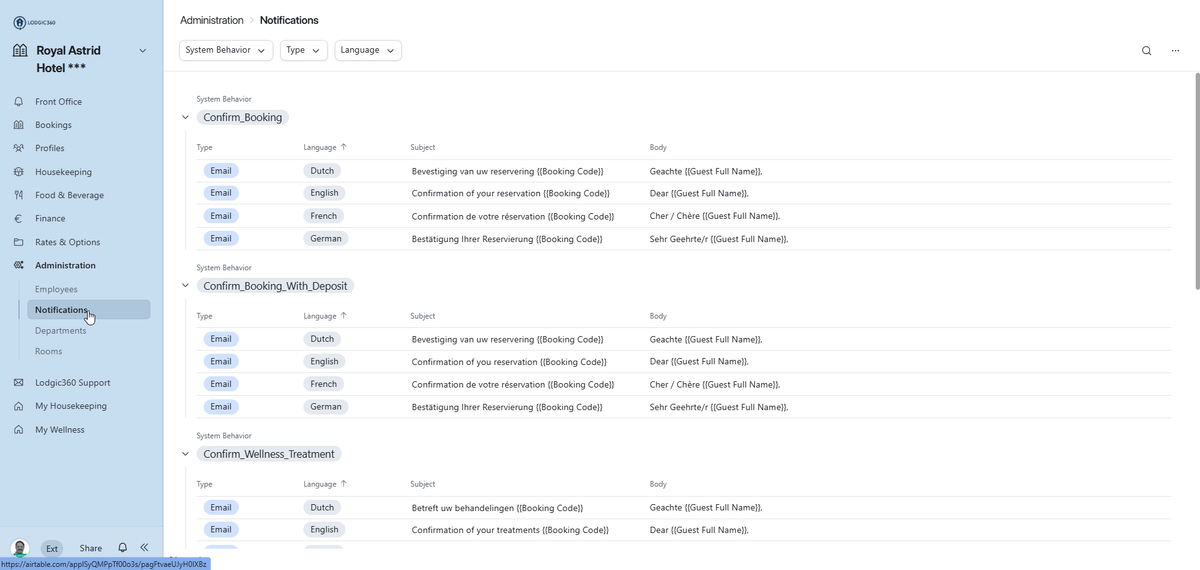Select Finance in sidebar

[50, 219]
